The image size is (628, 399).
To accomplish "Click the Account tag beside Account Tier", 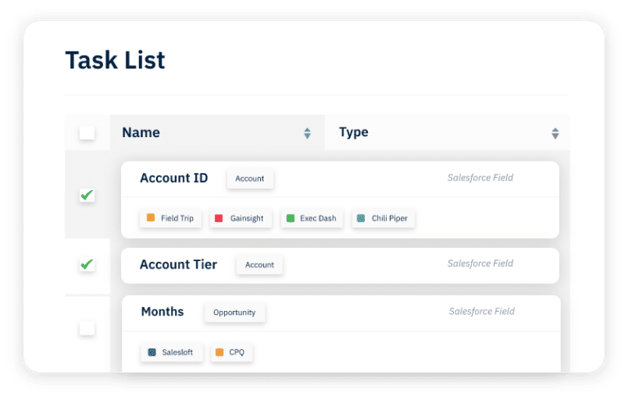I will pos(260,265).
